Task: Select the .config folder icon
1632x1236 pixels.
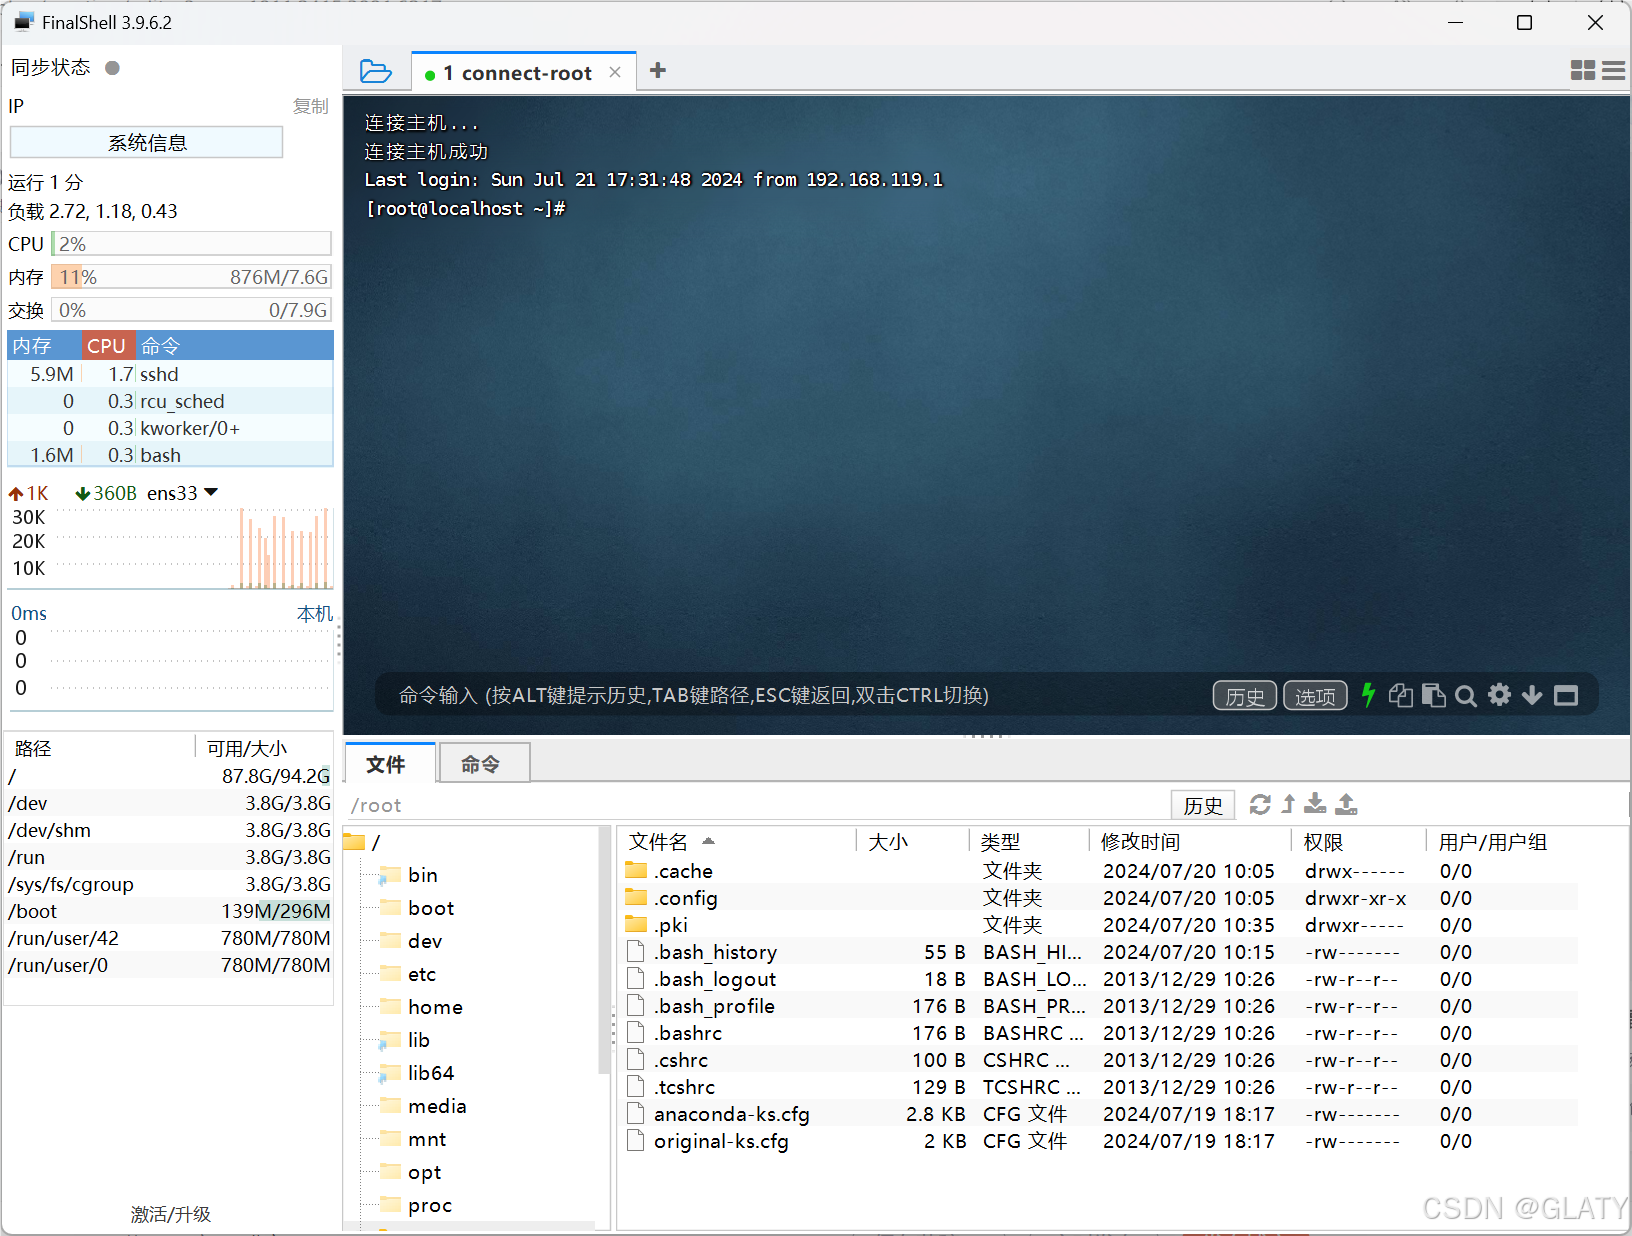Action: tap(637, 897)
